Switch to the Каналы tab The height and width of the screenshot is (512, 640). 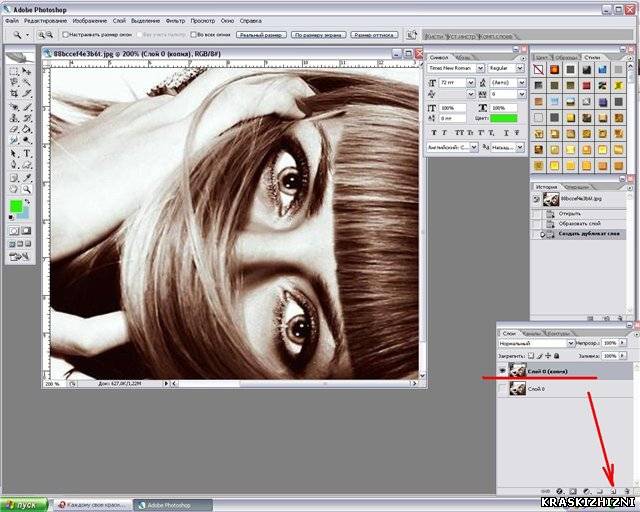tap(531, 334)
